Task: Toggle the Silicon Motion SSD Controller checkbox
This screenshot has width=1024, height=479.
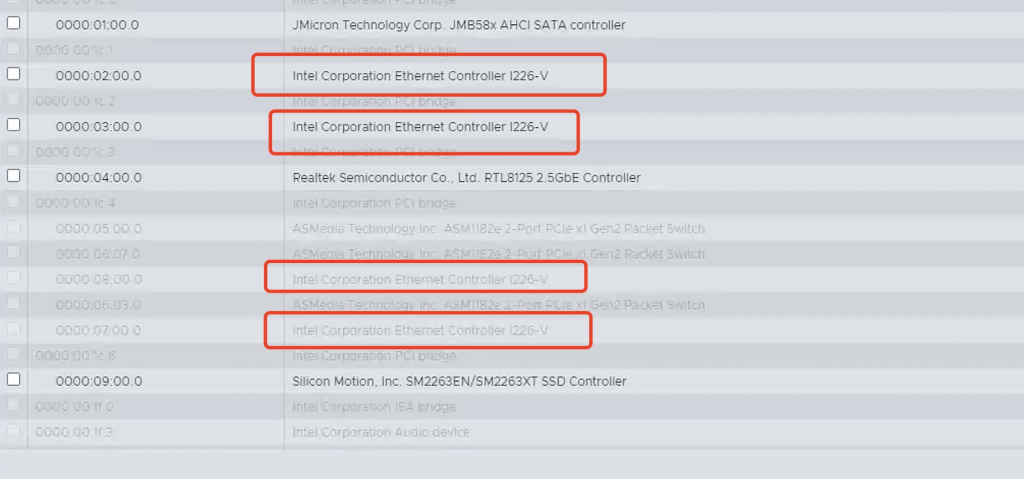Action: click(14, 379)
